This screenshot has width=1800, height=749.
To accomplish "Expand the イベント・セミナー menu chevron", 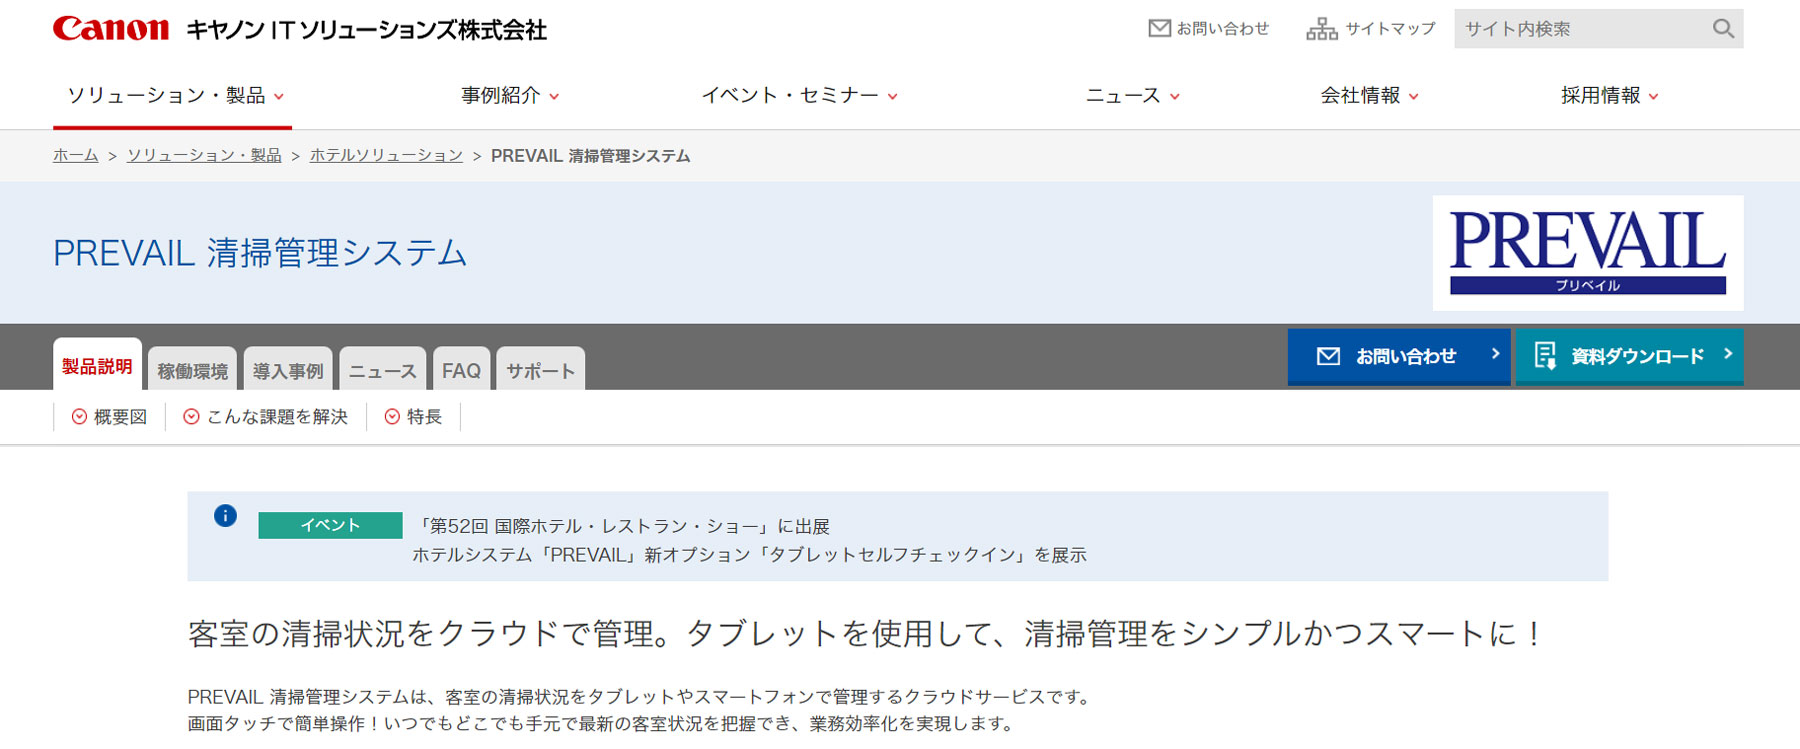I will point(892,97).
